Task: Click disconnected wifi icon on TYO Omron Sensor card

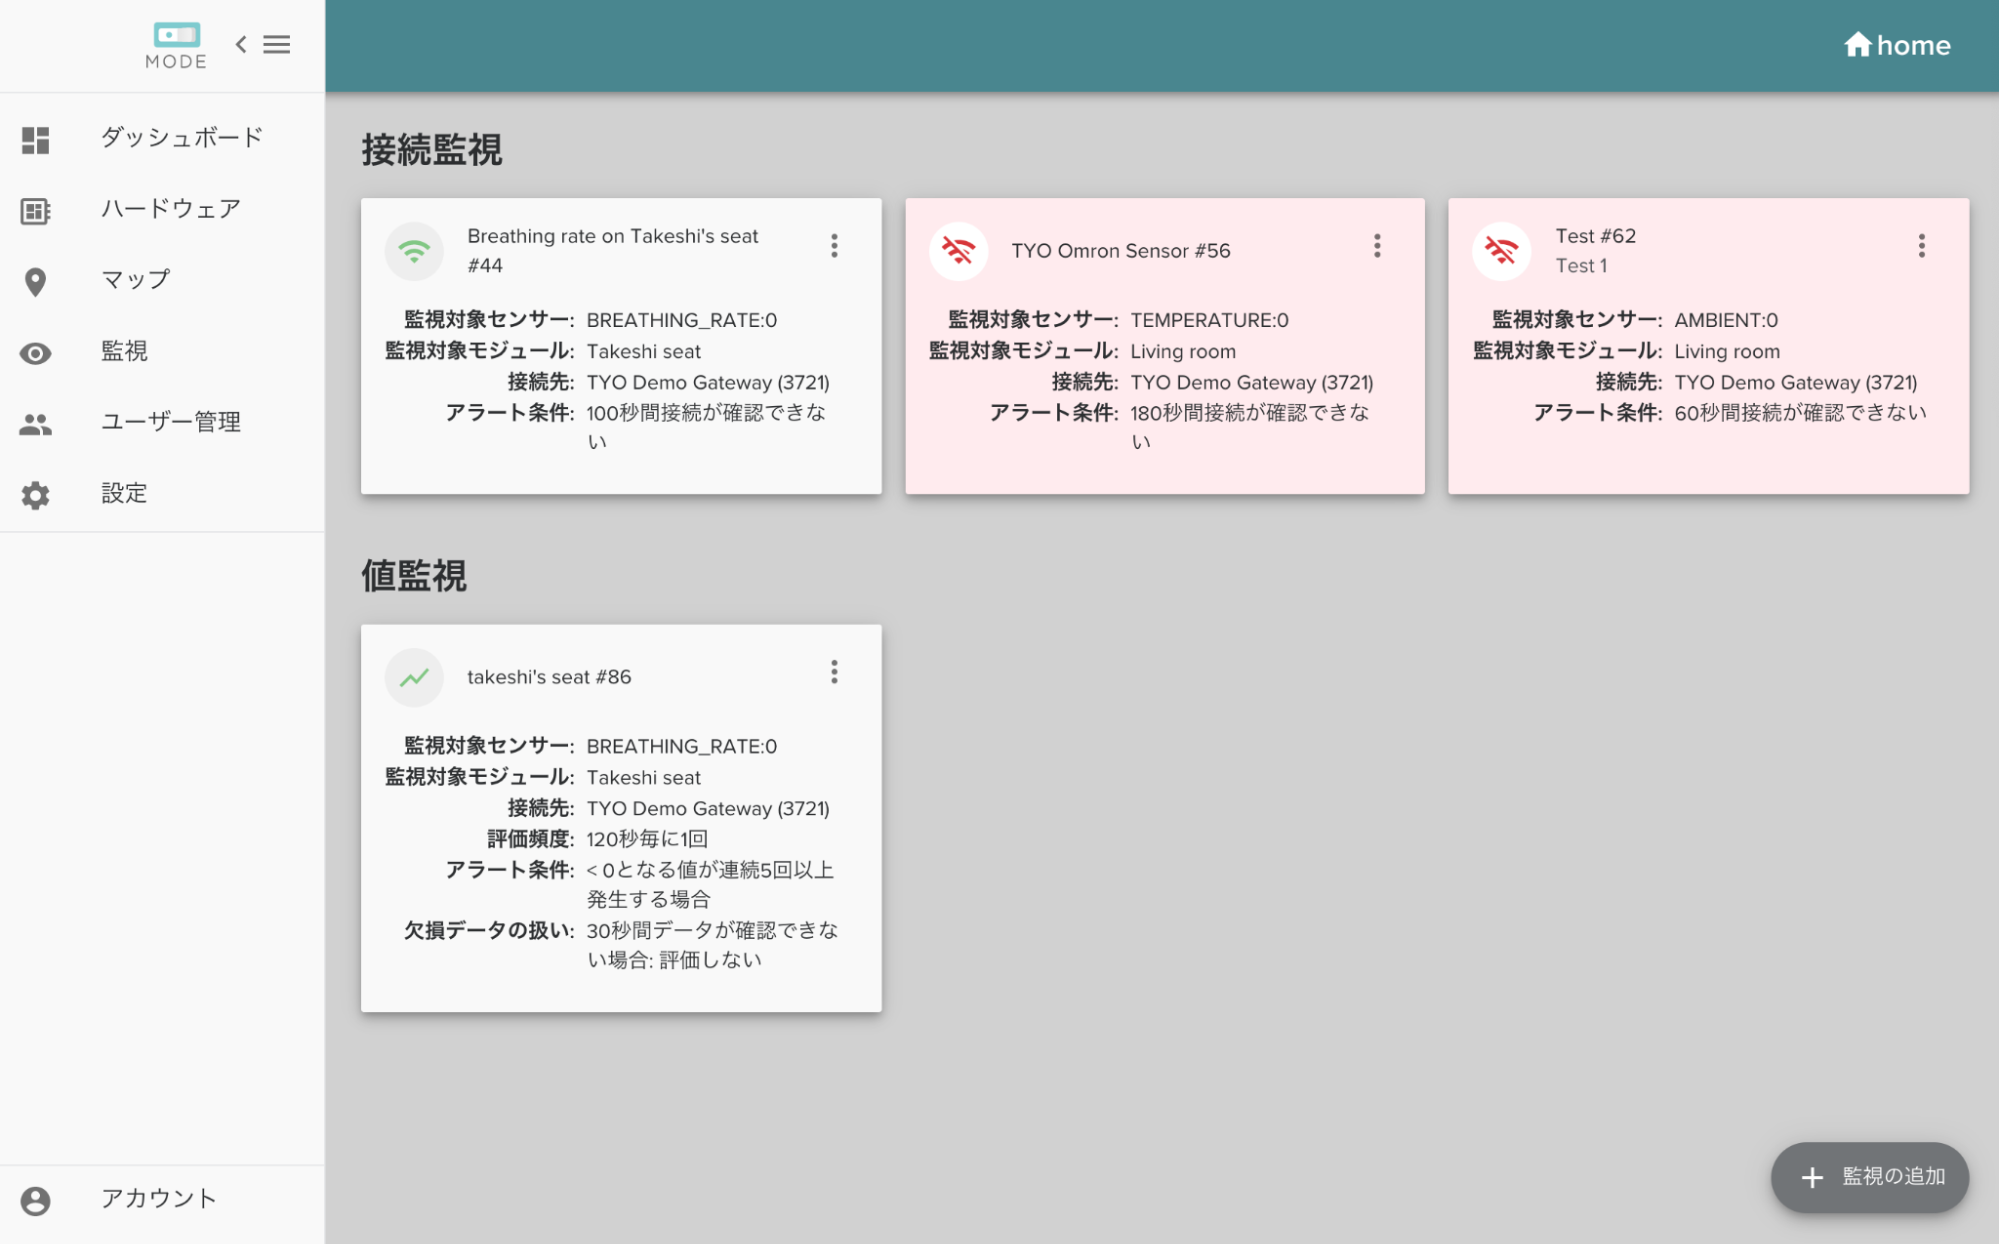Action: pos(958,251)
